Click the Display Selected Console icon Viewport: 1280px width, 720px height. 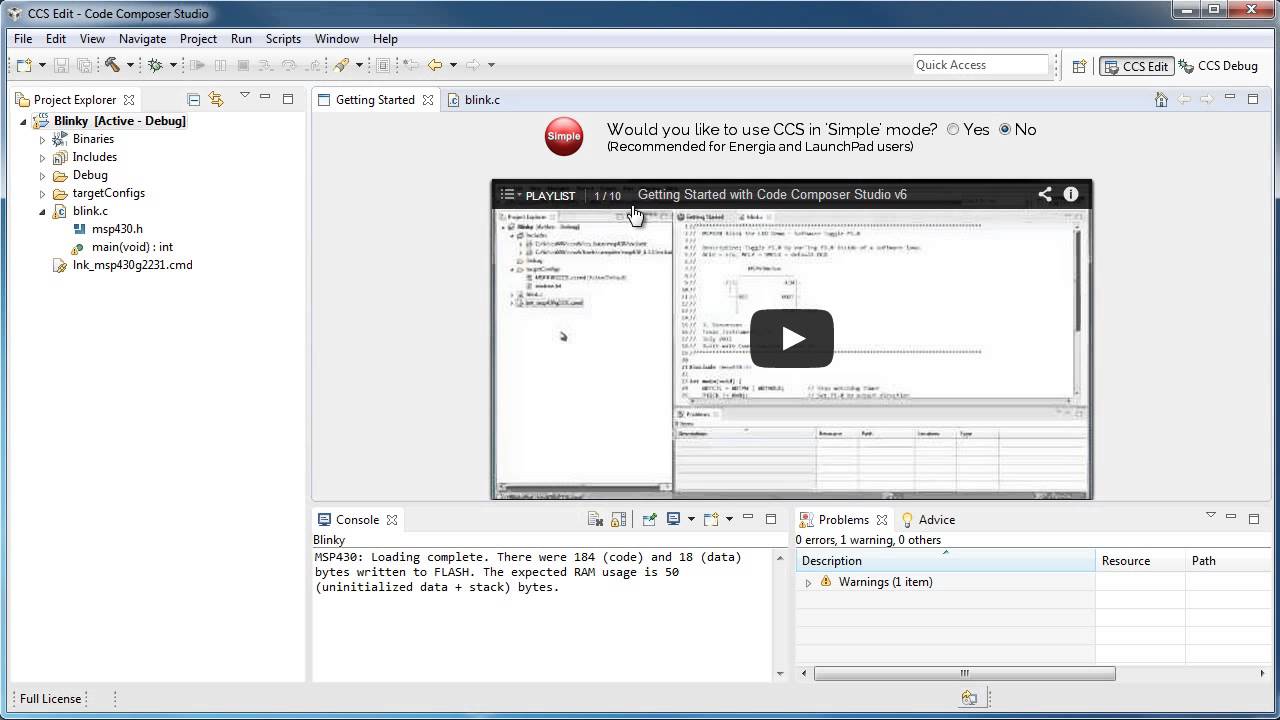coord(674,519)
